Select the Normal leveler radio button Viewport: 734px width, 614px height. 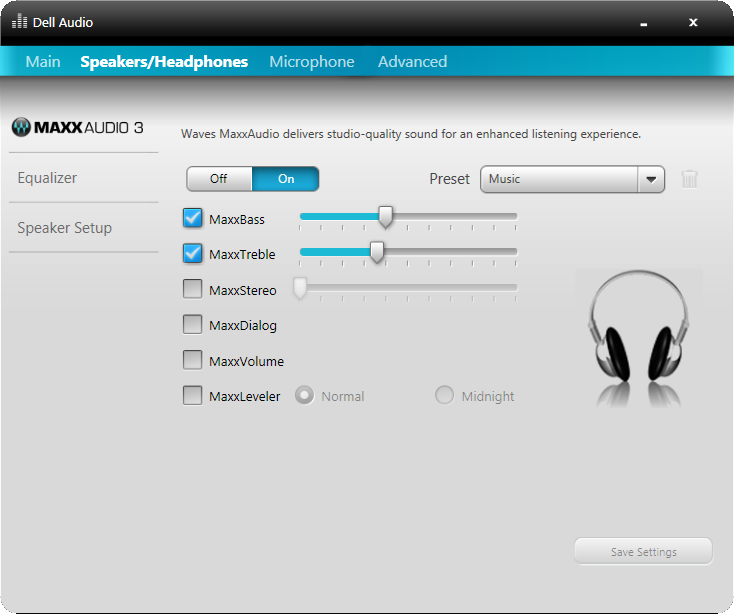coord(304,395)
